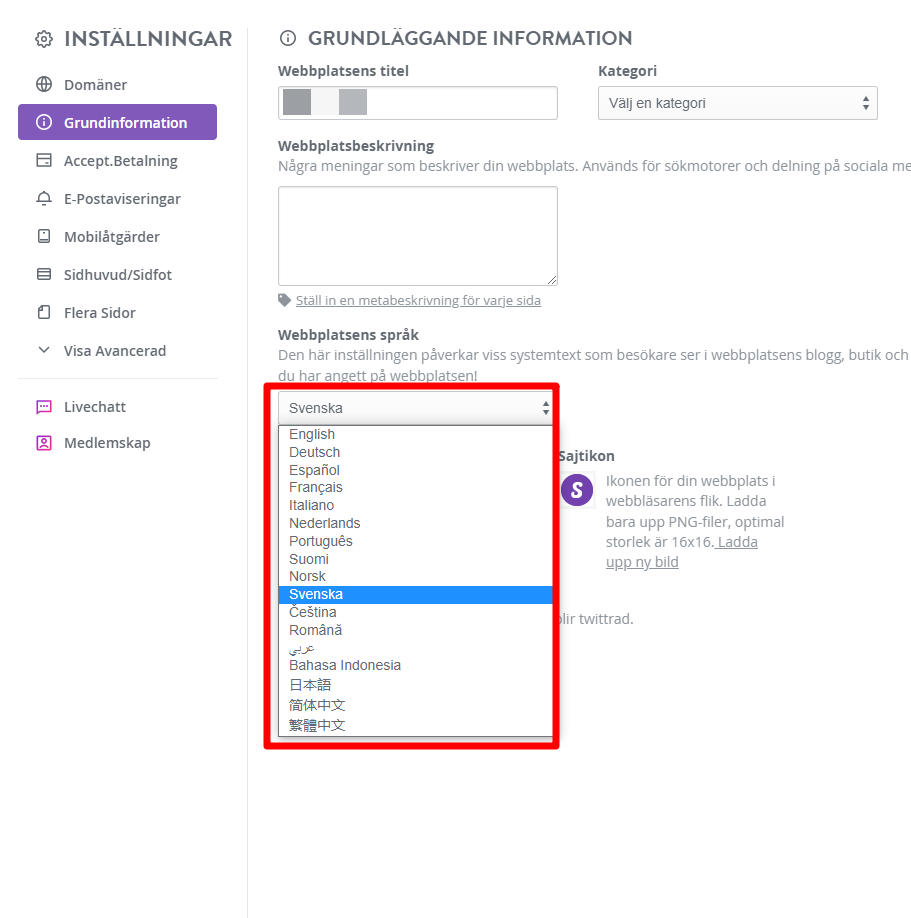Click the Mobilåtgärder phone icon

coord(44,236)
